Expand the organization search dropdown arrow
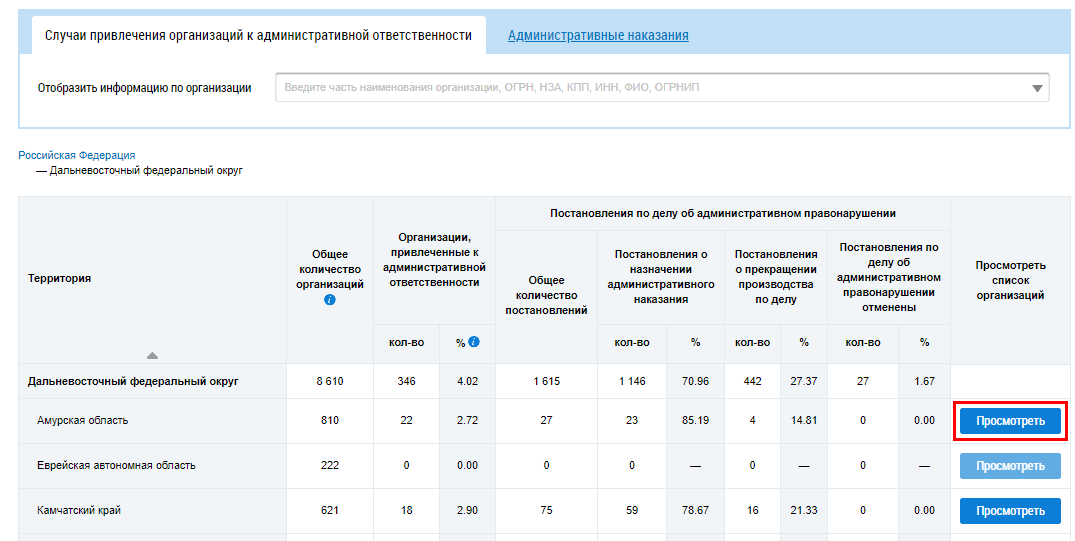 click(1037, 88)
